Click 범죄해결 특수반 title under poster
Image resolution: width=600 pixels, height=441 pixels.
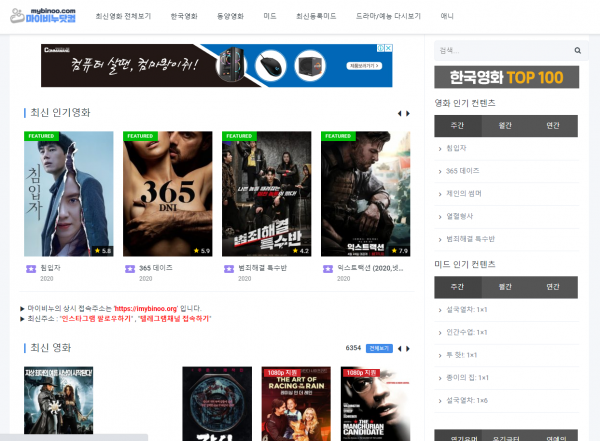[x=262, y=268]
